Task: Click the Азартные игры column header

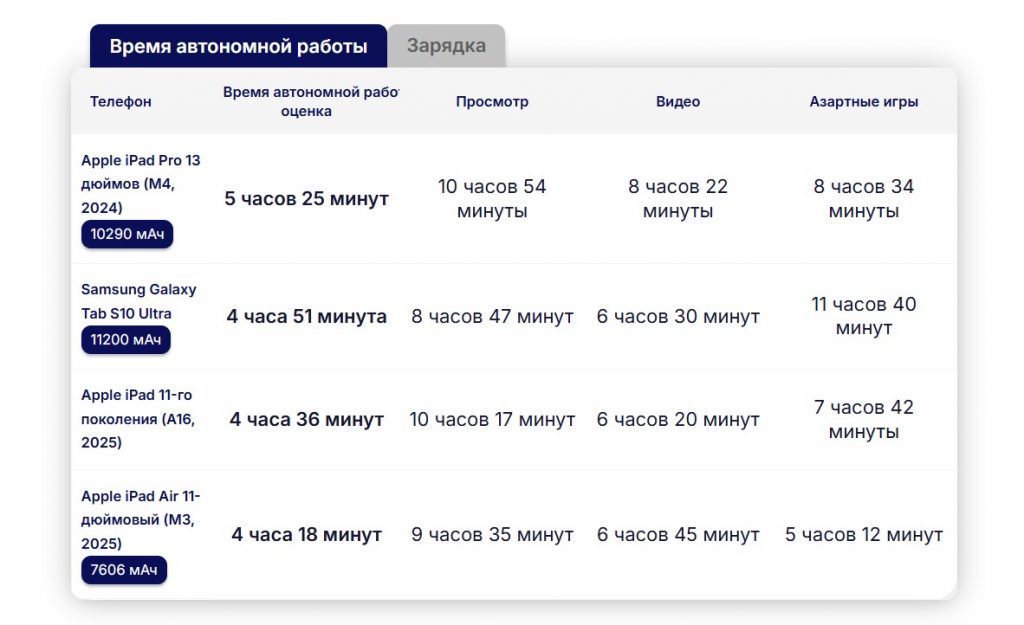Action: (863, 102)
